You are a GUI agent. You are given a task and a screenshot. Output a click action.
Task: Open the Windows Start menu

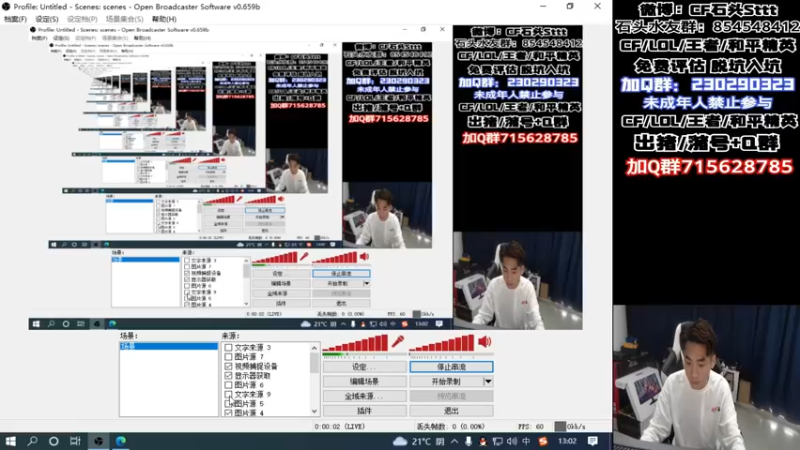click(x=10, y=441)
